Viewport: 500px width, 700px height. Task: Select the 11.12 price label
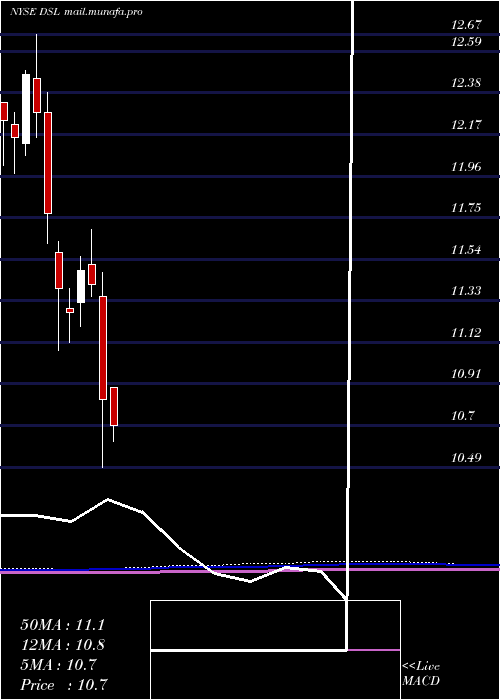(466, 333)
